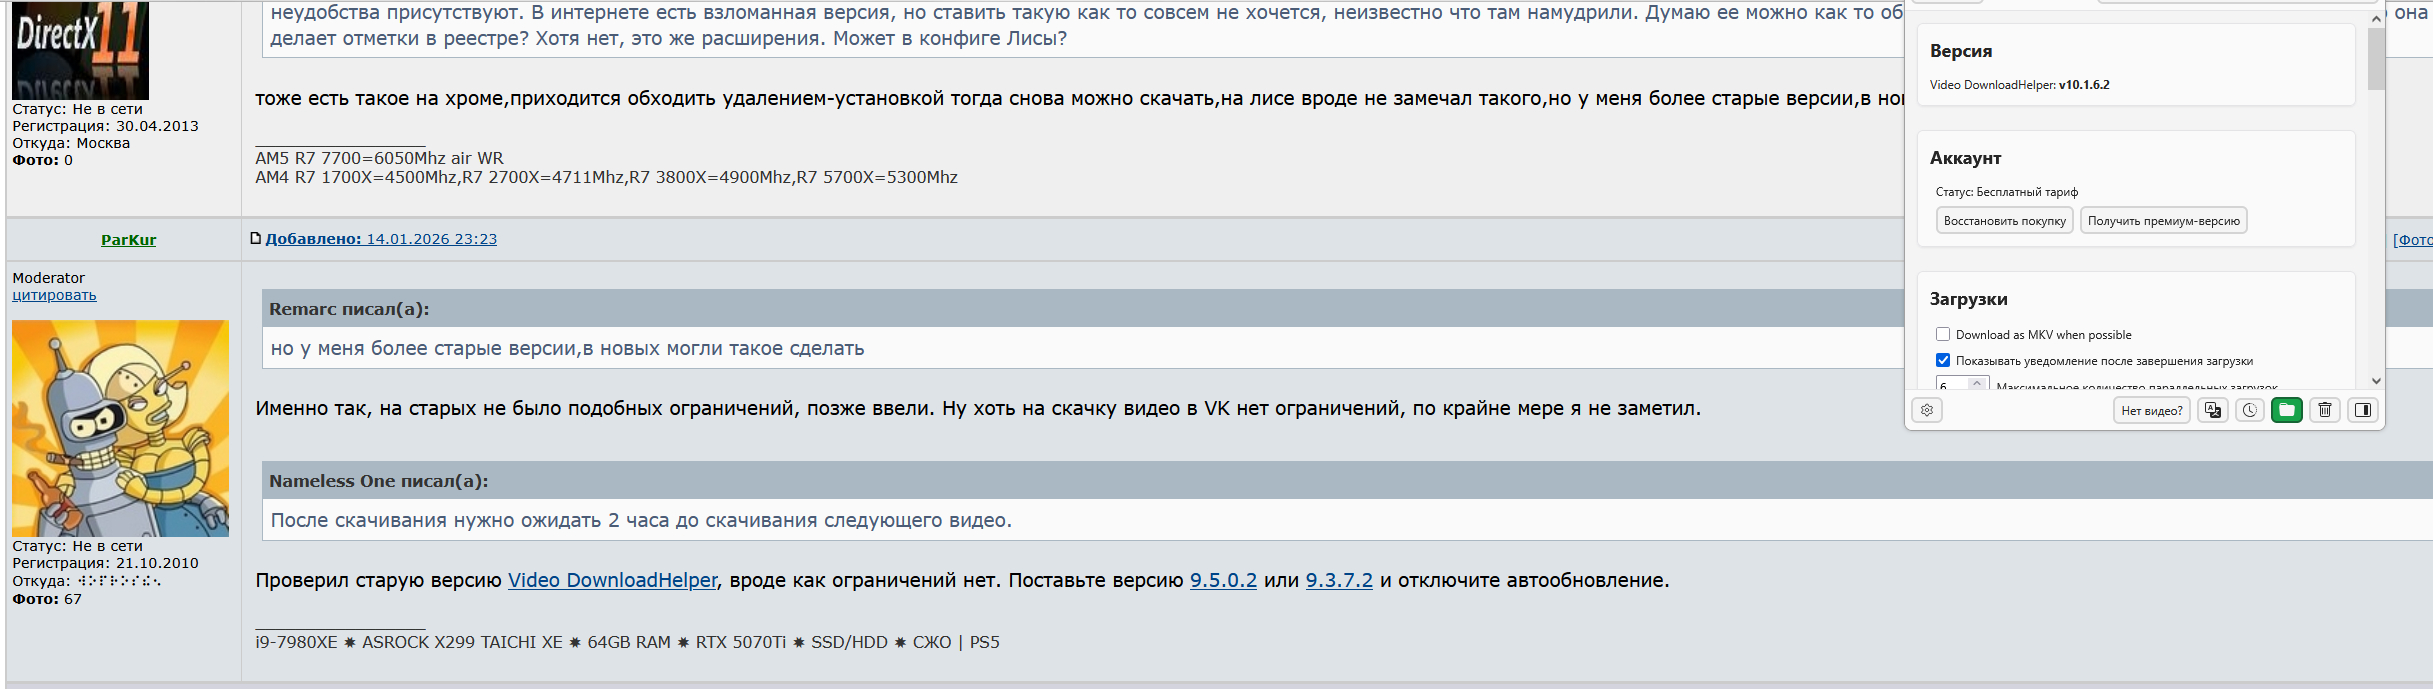Screen dimensions: 2433x689
Task: Toggle the sidebar panel icon
Action: click(2363, 410)
